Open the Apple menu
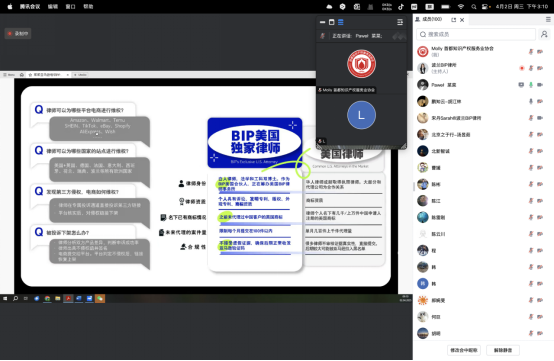The height and width of the screenshot is (361, 554). (10, 6)
